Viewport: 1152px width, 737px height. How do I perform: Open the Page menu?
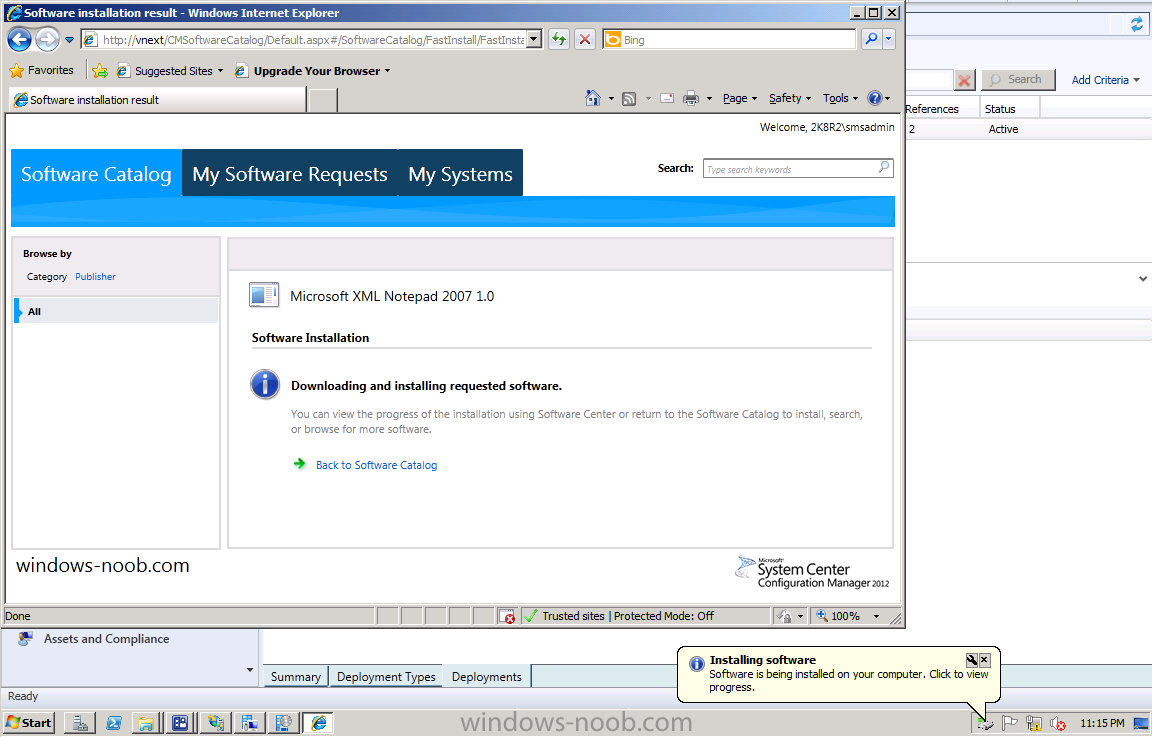coord(739,98)
